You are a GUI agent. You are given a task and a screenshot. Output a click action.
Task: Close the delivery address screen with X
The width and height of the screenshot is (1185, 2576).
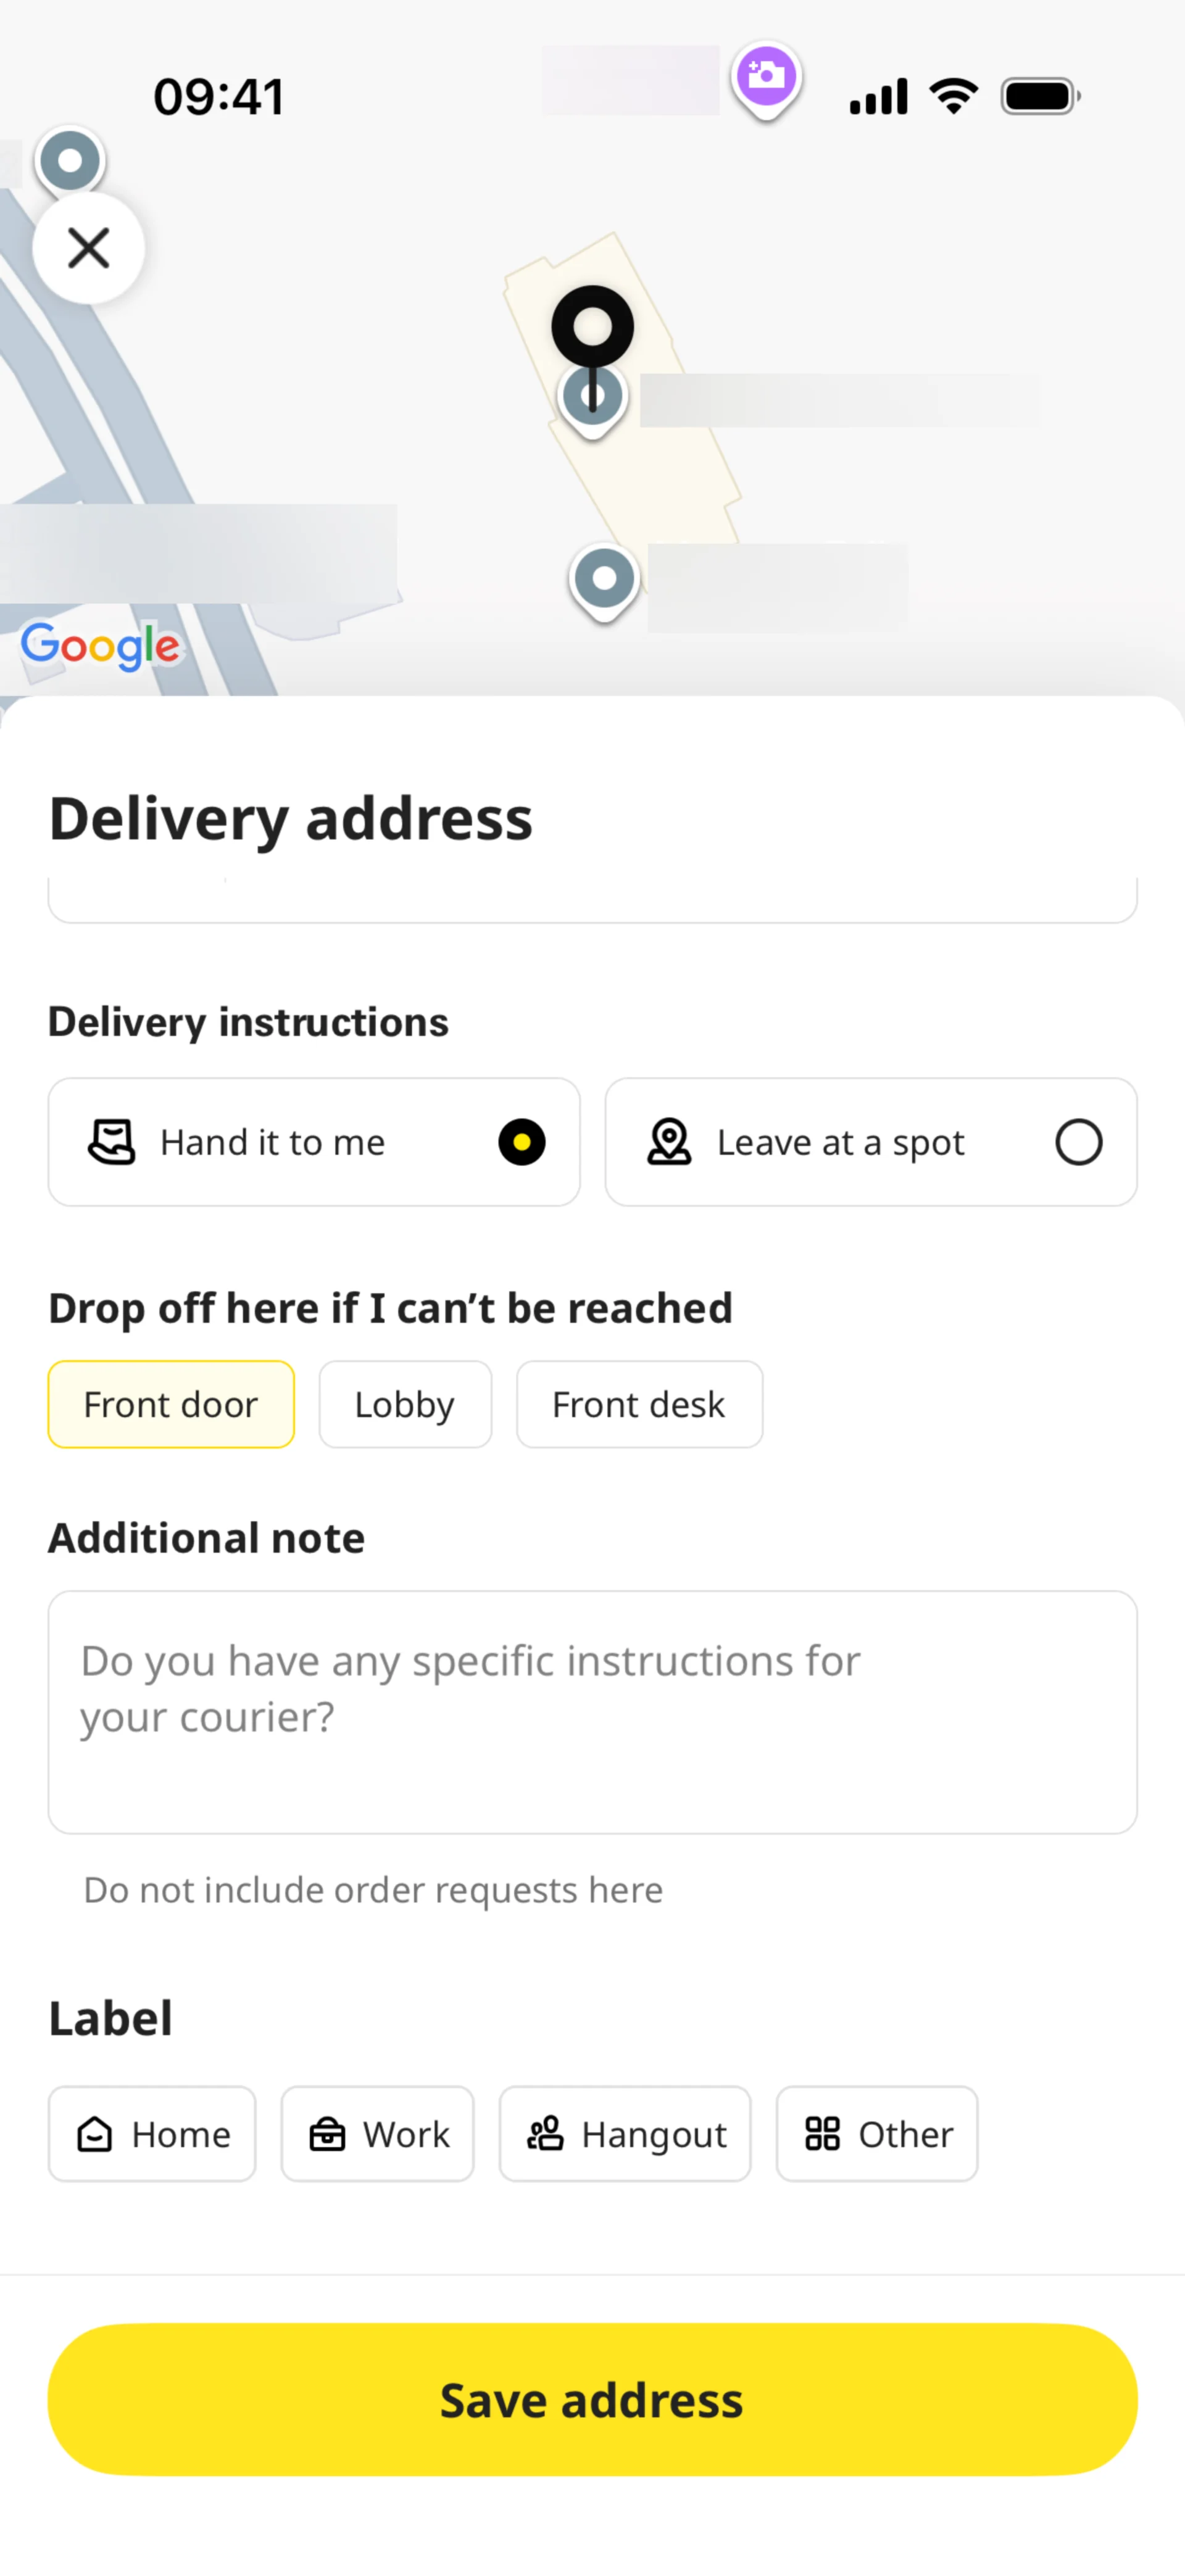pyautogui.click(x=89, y=247)
